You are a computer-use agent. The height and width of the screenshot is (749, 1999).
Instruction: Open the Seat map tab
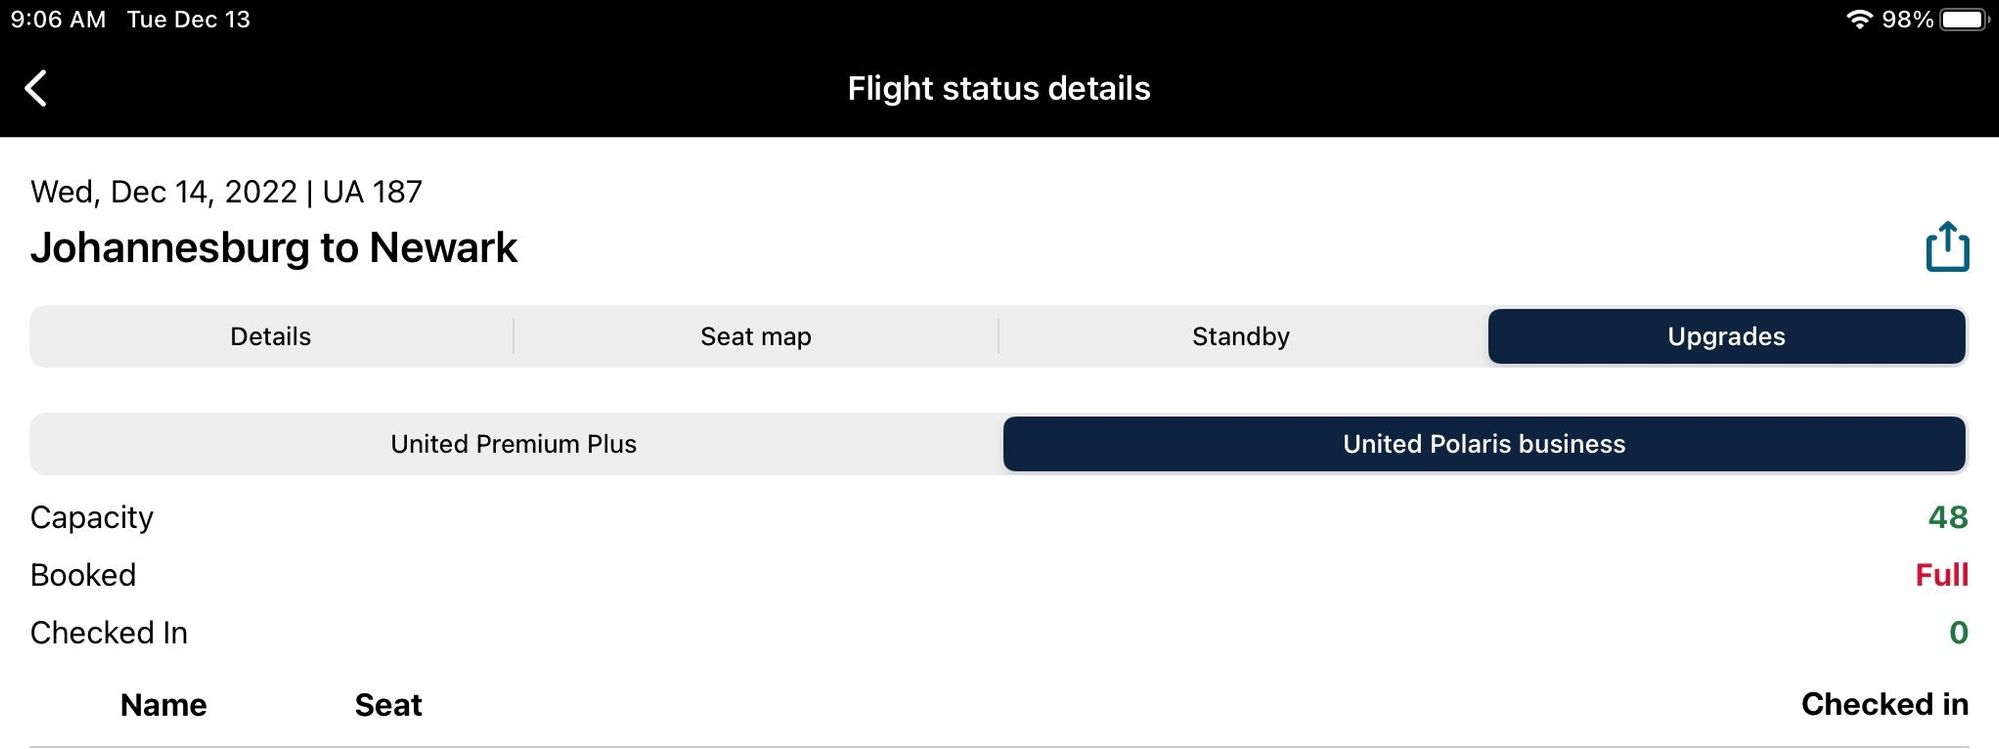coord(756,336)
